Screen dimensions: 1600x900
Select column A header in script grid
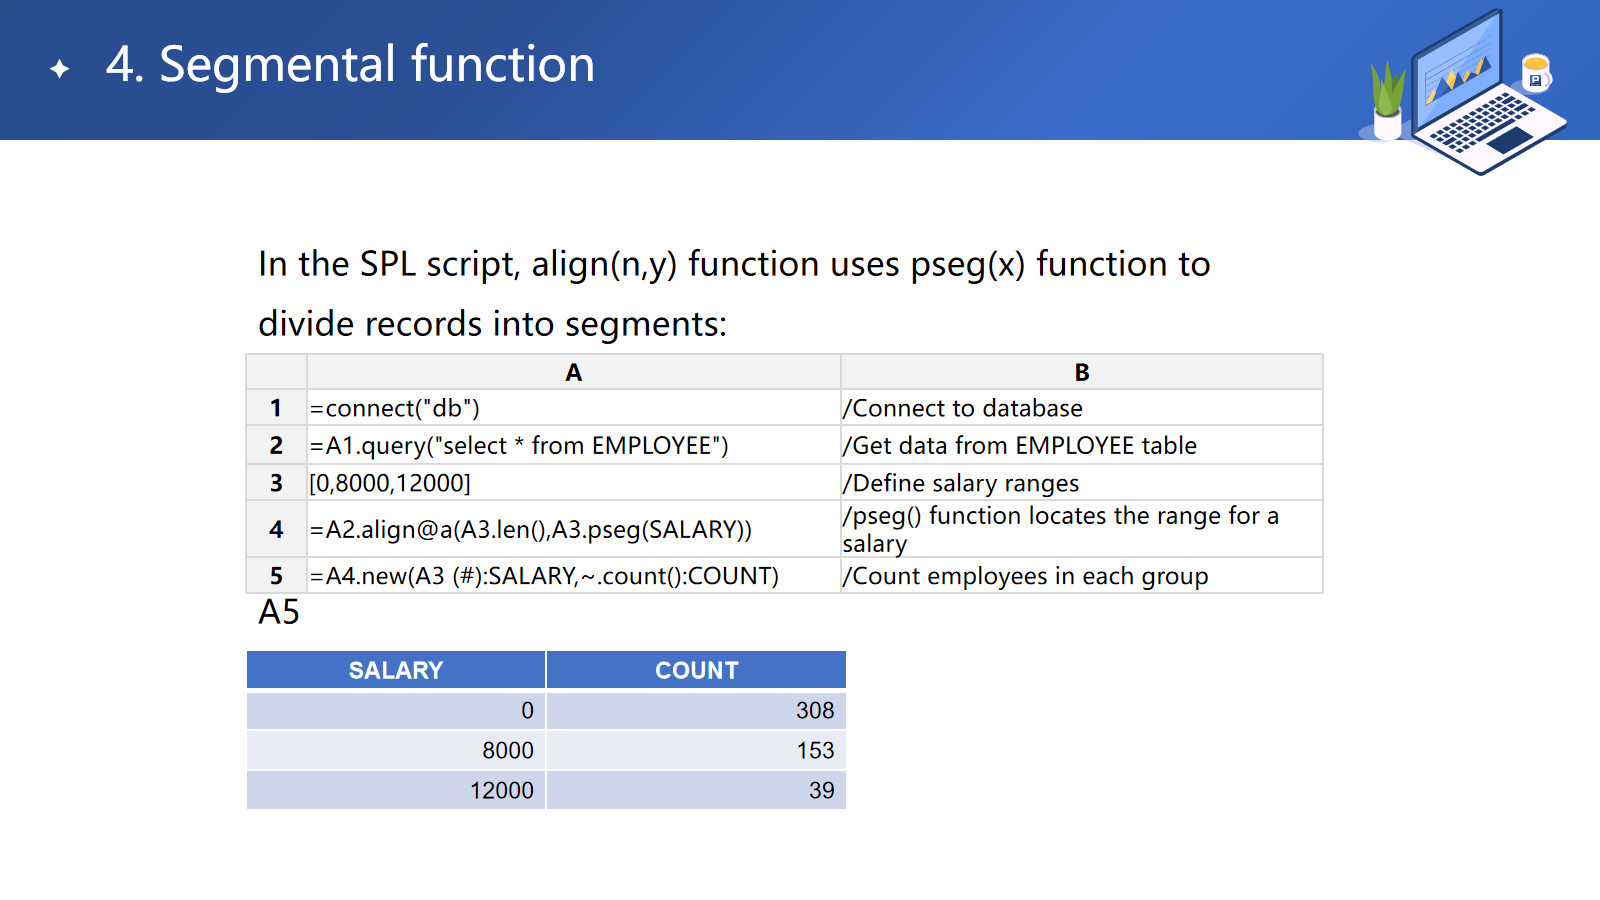573,372
